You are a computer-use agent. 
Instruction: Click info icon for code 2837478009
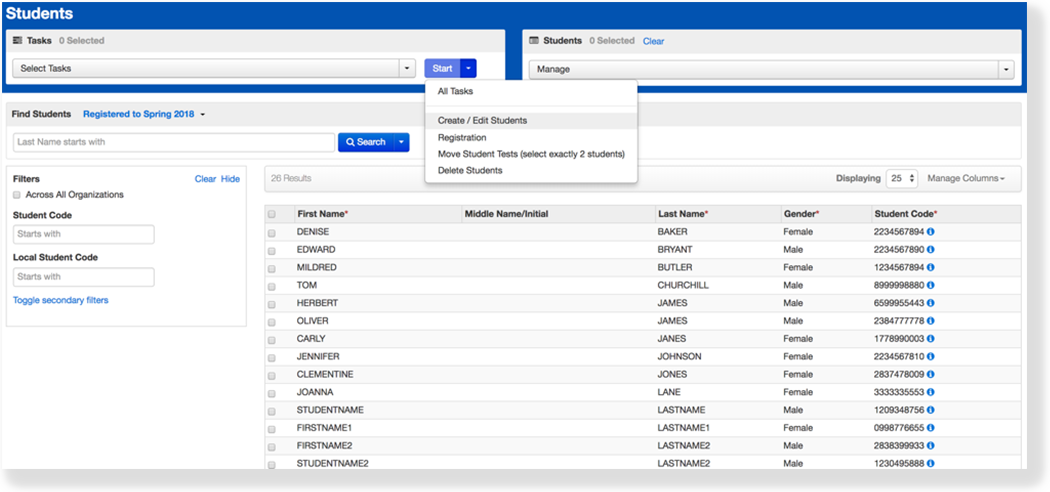(x=932, y=374)
